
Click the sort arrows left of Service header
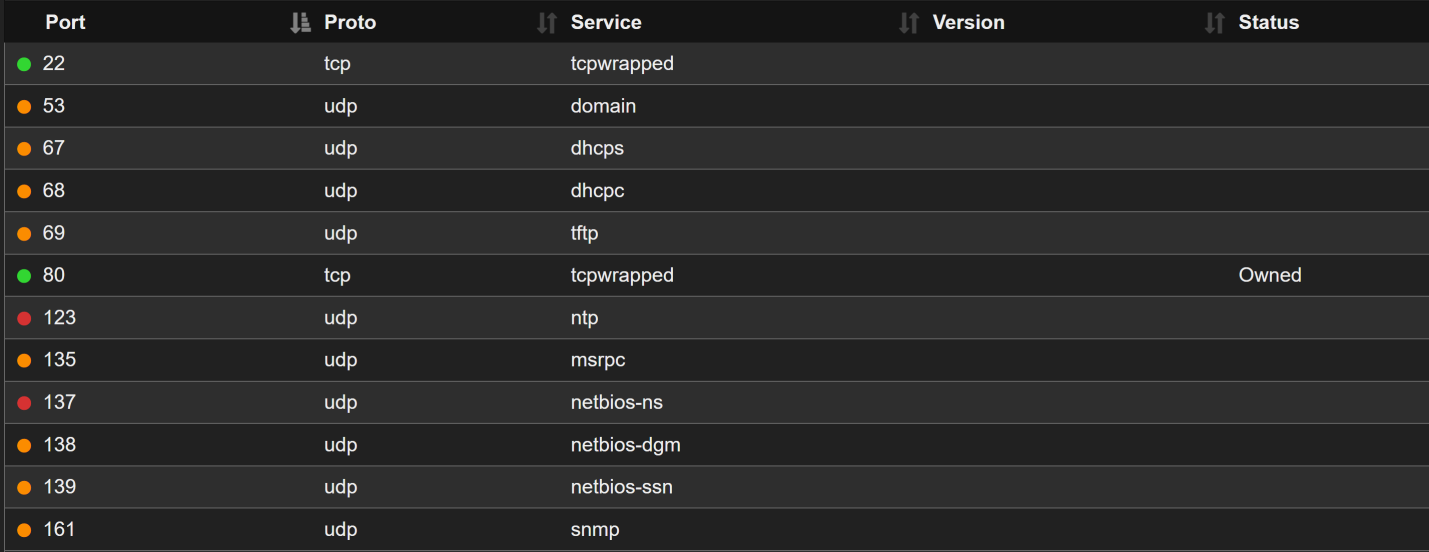pos(546,23)
